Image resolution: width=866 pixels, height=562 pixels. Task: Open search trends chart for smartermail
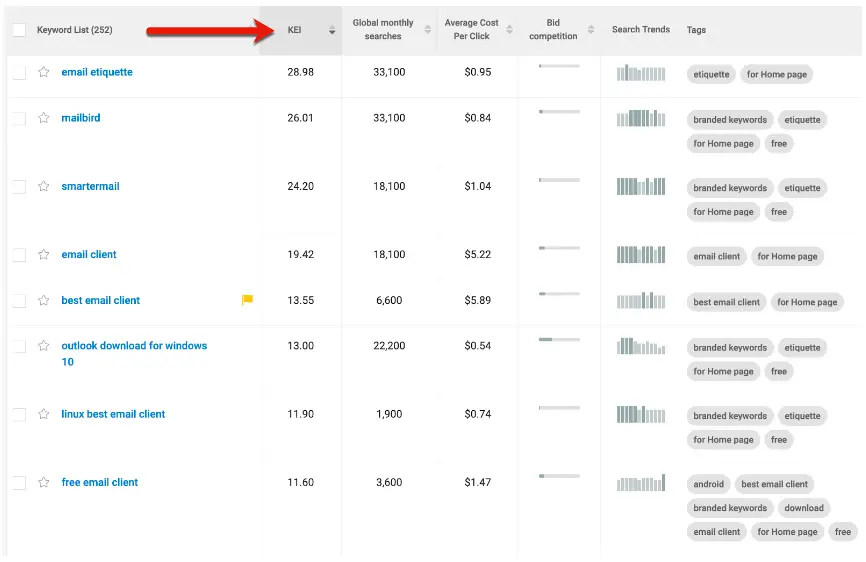641,187
